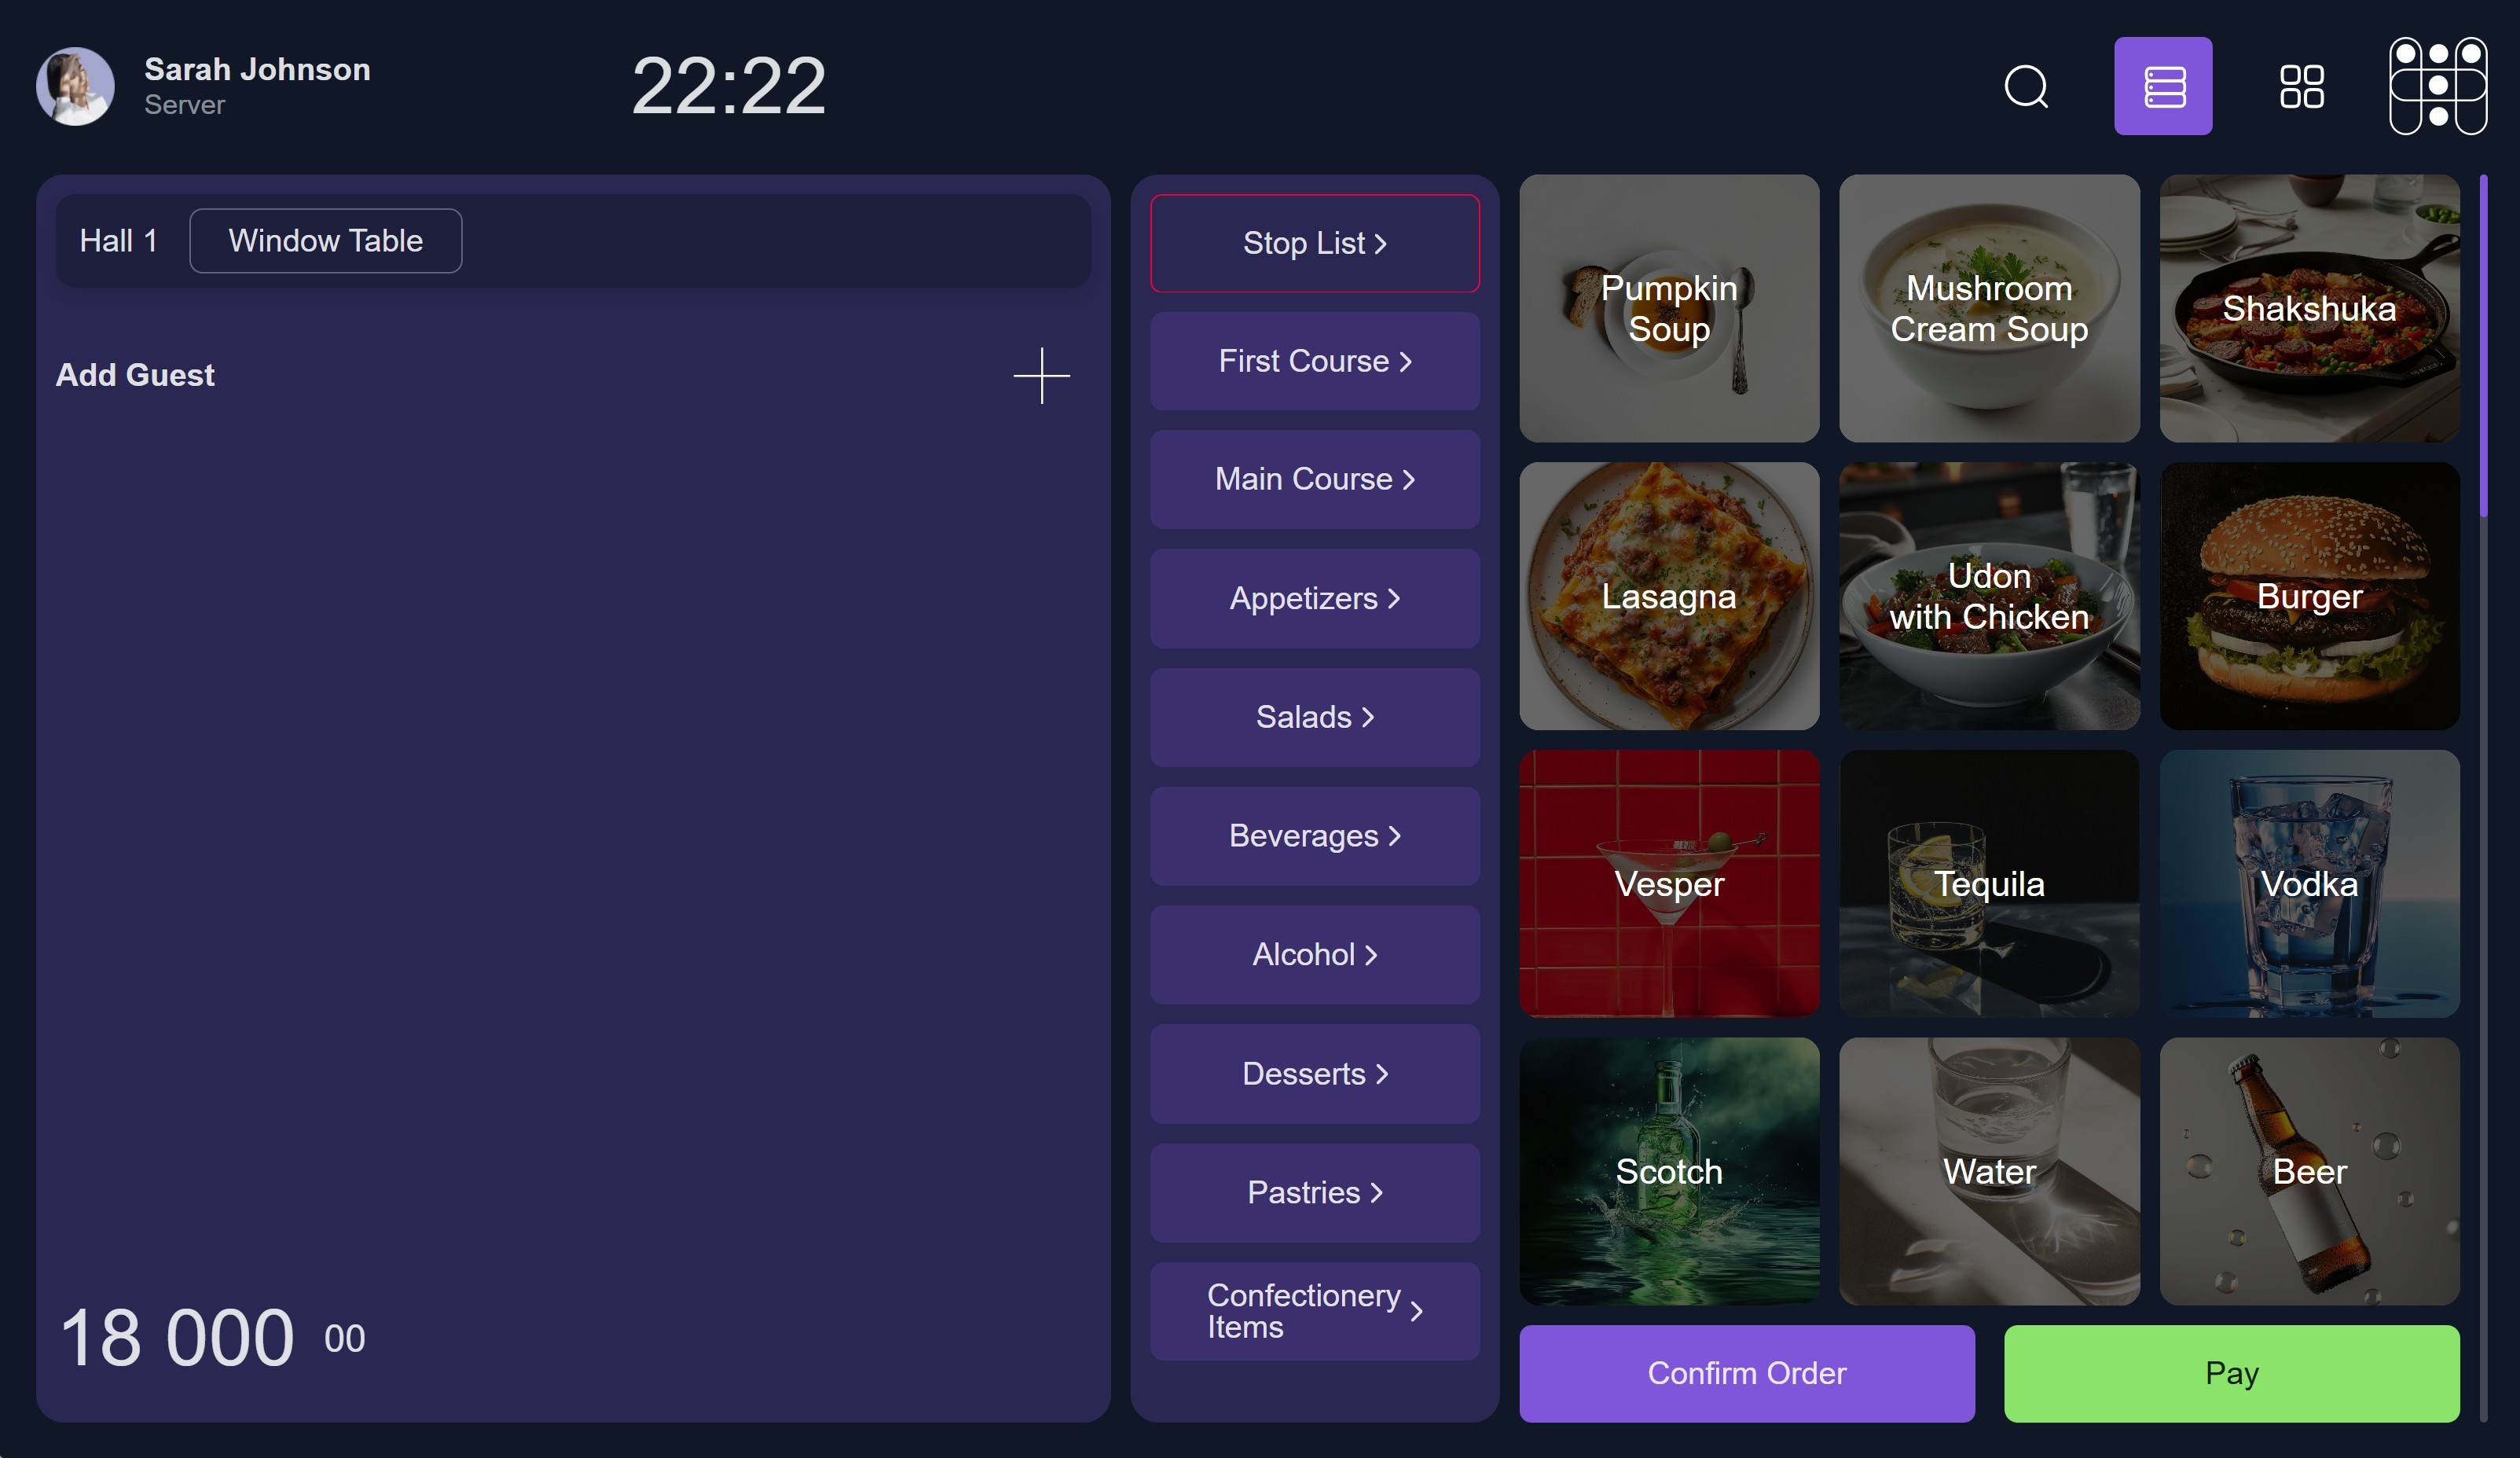
Task: Click the Confirm Order button
Action: pyautogui.click(x=1746, y=1373)
